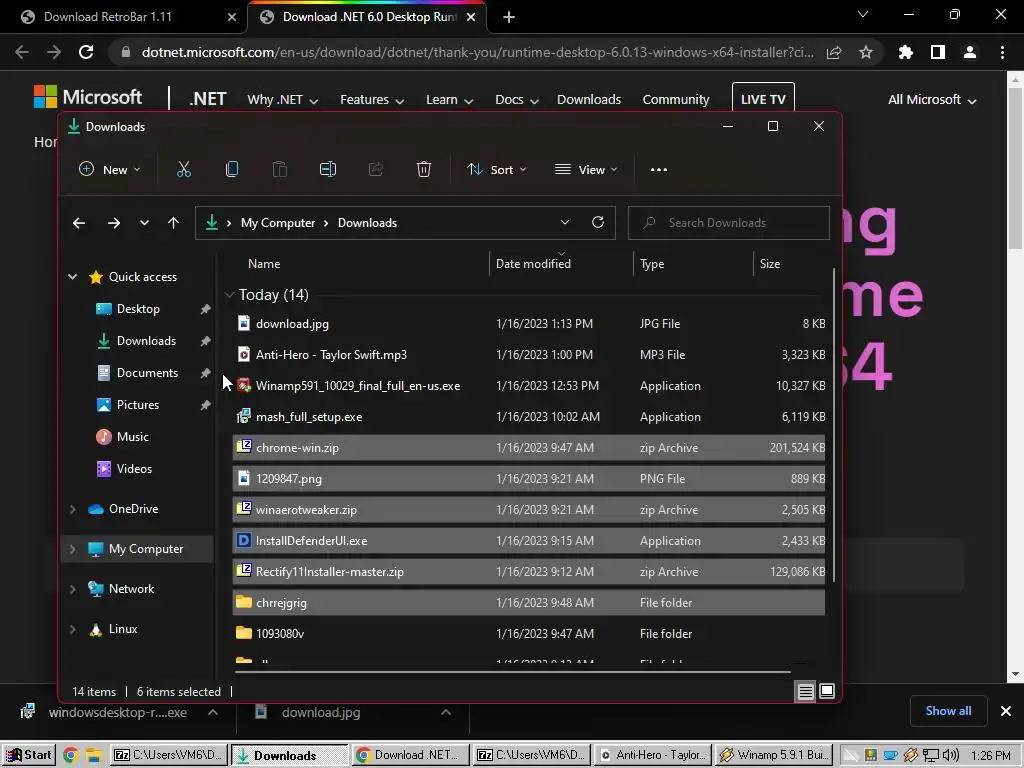Open Why .NET menu
Screen dimensions: 1024x768
point(282,100)
